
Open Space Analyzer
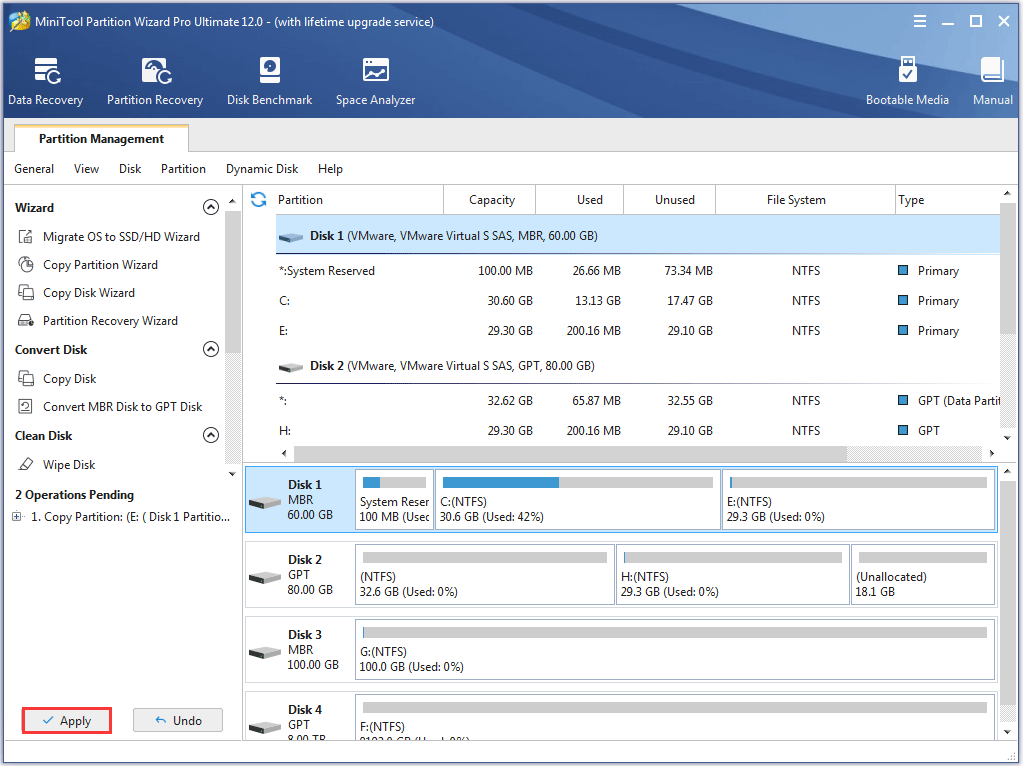click(x=376, y=82)
